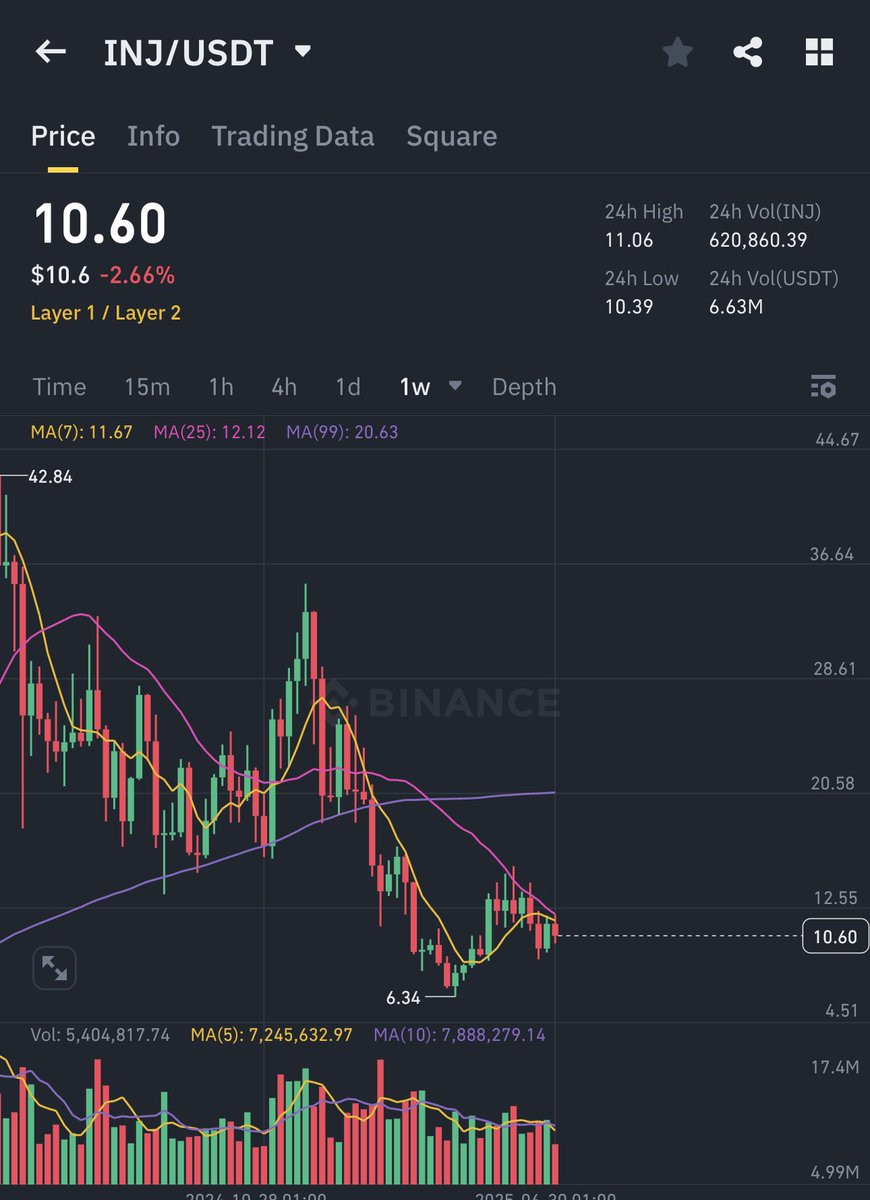Switch to the Info tab
This screenshot has height=1200, width=870.
coord(153,136)
